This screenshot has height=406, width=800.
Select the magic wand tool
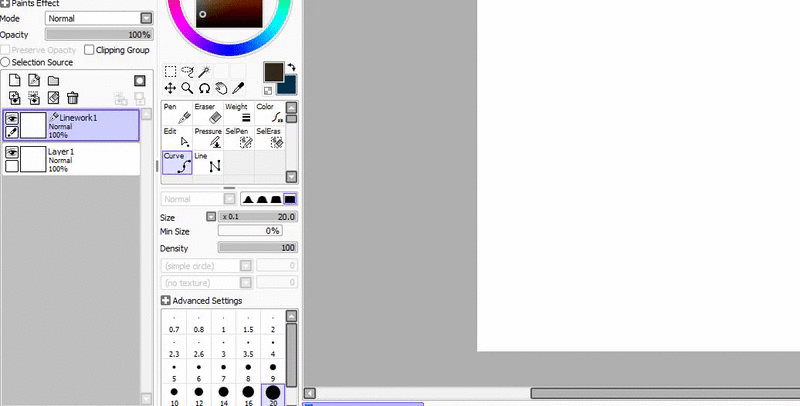pos(204,71)
